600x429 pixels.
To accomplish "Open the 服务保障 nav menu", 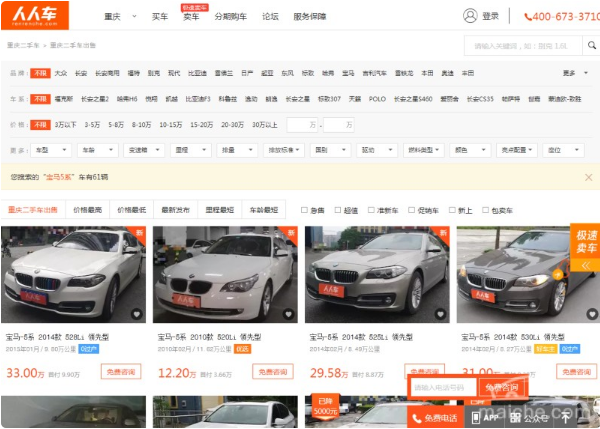I will (310, 16).
